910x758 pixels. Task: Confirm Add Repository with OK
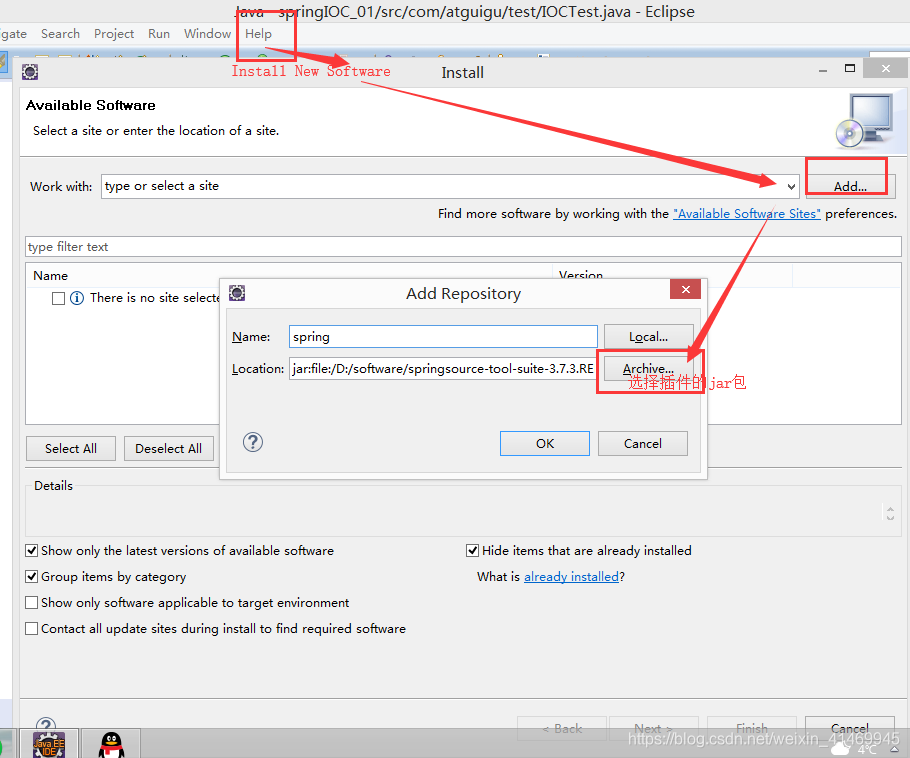(x=544, y=443)
